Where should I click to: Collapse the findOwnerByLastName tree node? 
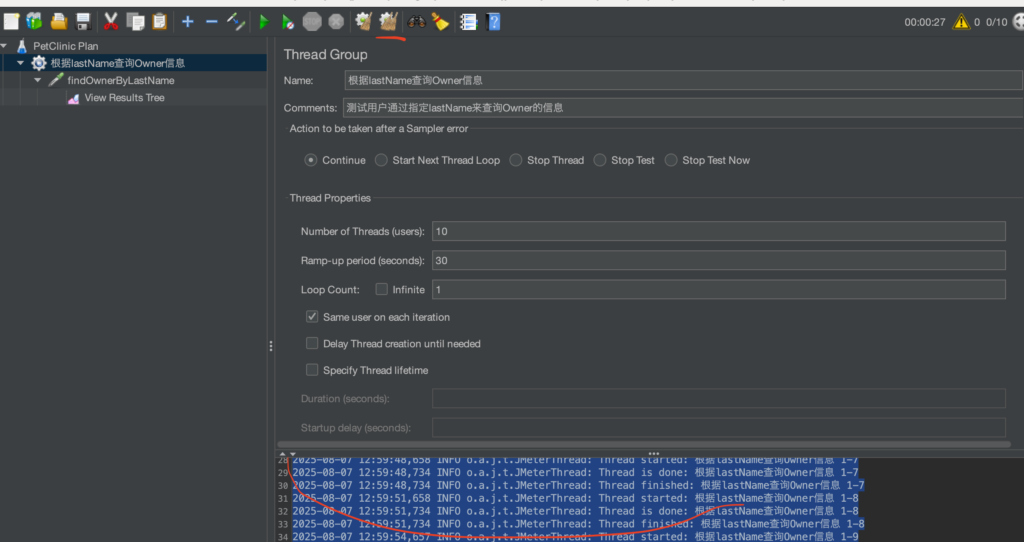pyautogui.click(x=37, y=80)
